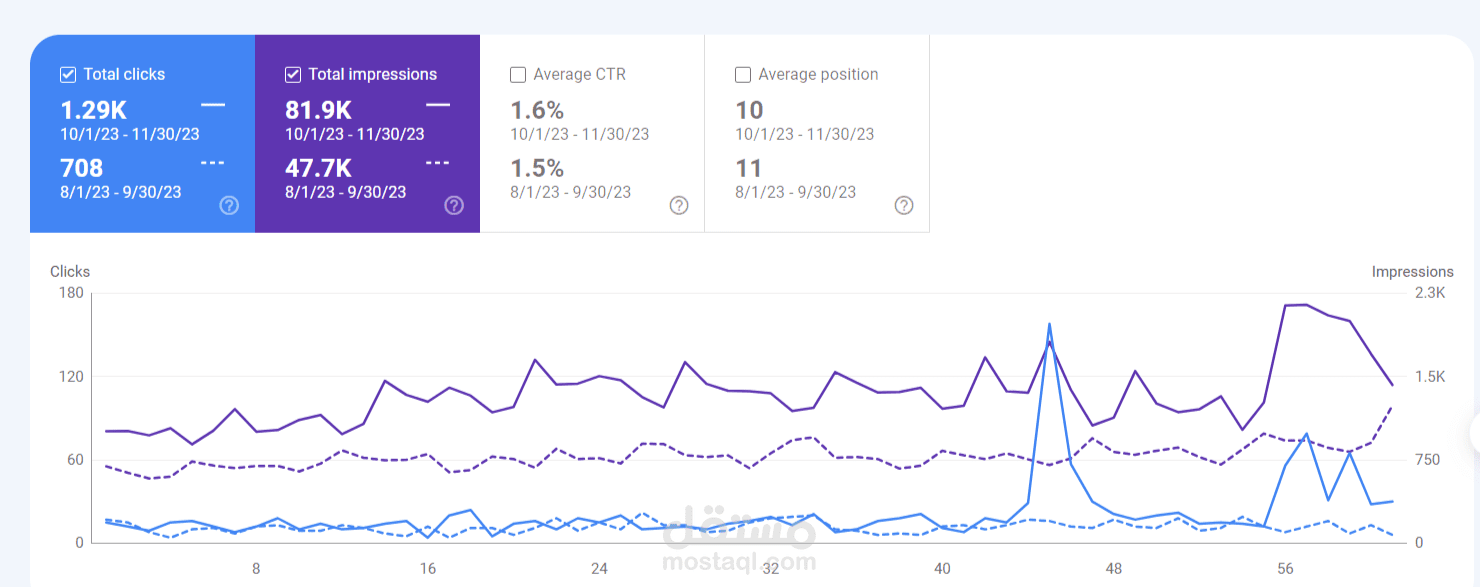The height and width of the screenshot is (587, 1480).
Task: Uncheck the Total clicks checkbox
Action: [68, 74]
